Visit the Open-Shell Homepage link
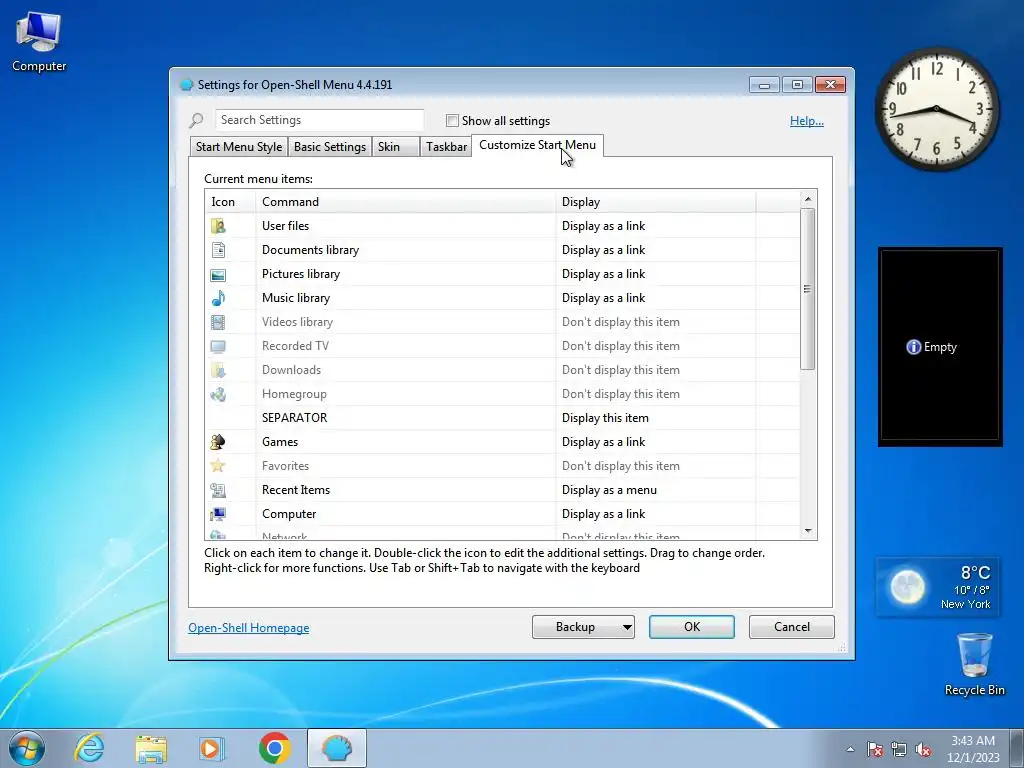1024x768 pixels. (249, 628)
